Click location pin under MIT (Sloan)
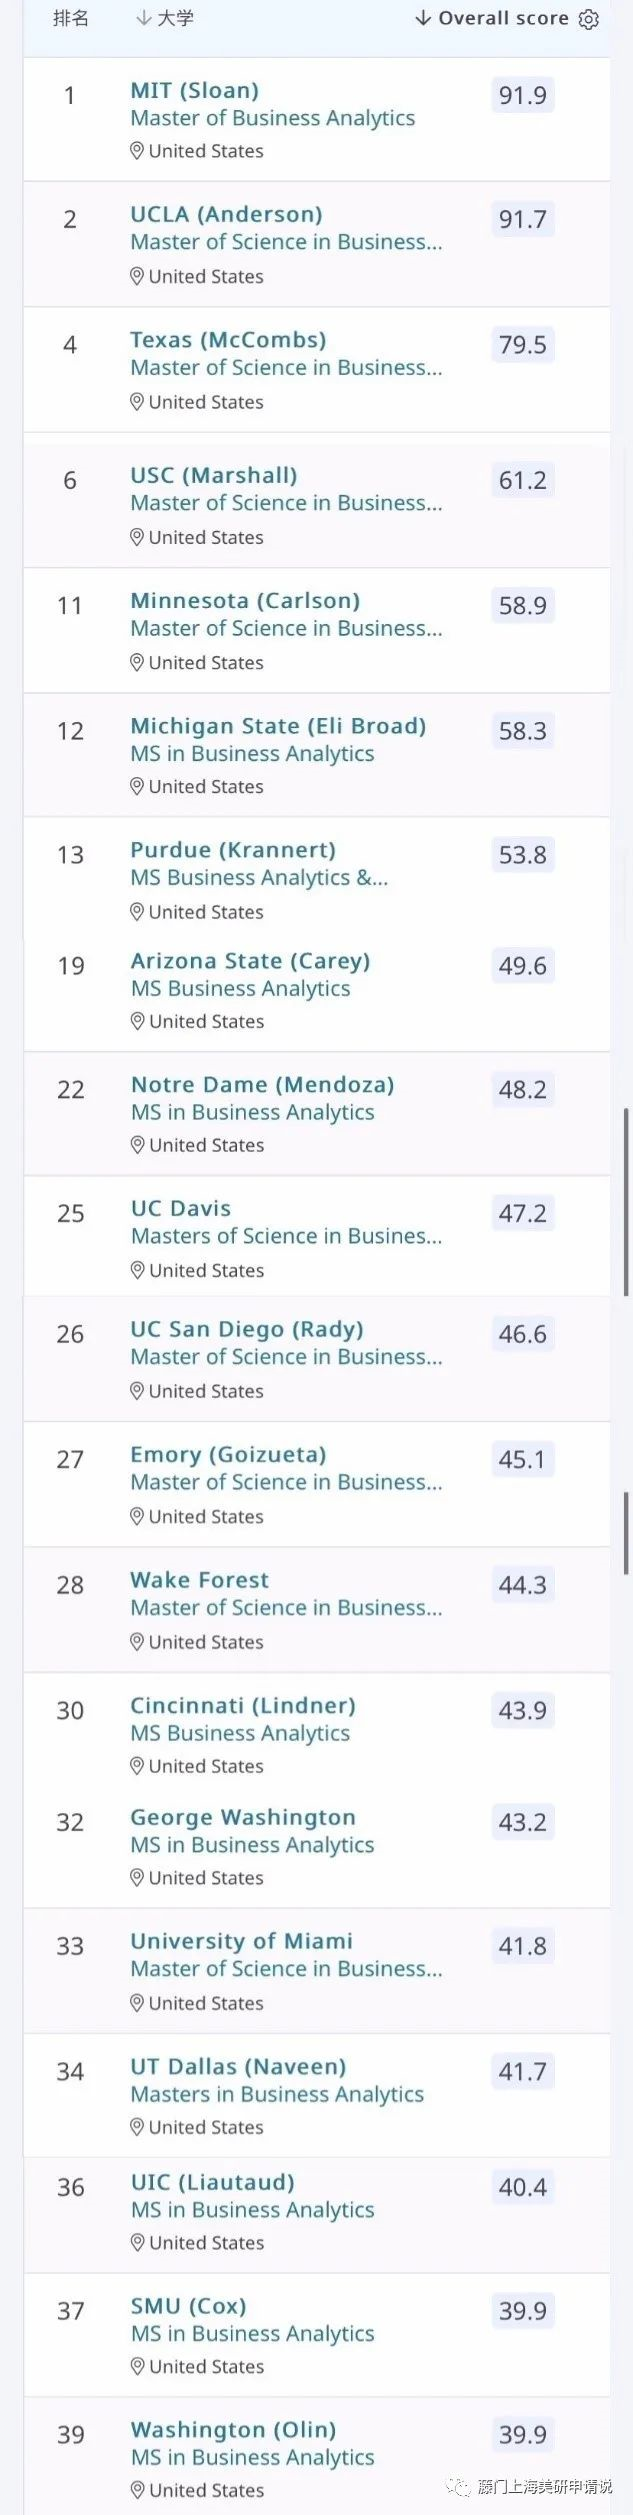 [x=137, y=151]
